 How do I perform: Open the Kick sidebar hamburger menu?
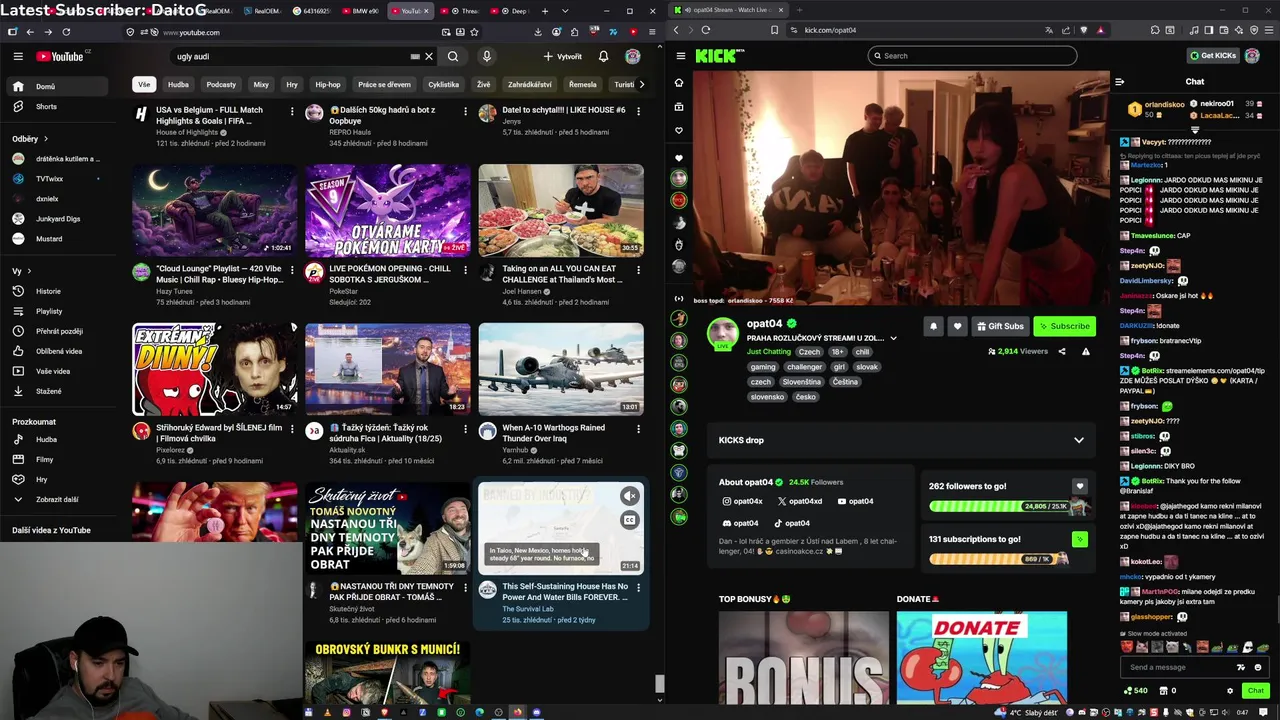click(681, 56)
